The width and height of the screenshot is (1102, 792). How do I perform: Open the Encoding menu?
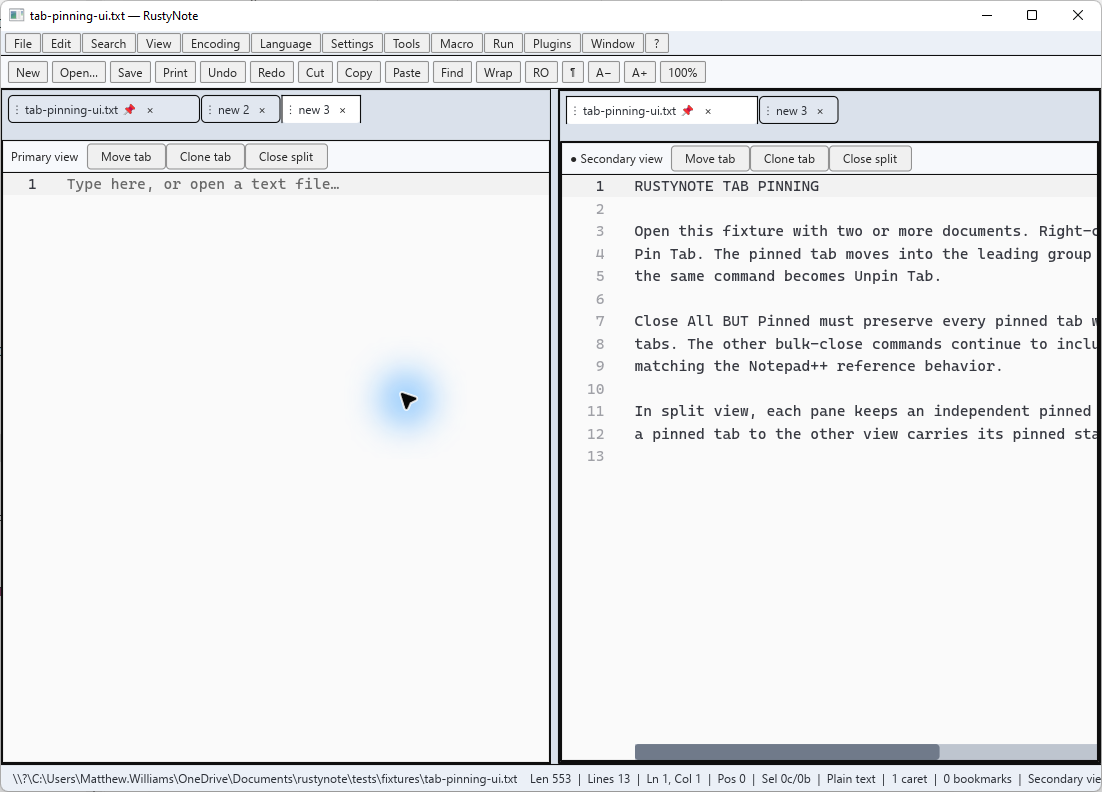pyautogui.click(x=215, y=44)
